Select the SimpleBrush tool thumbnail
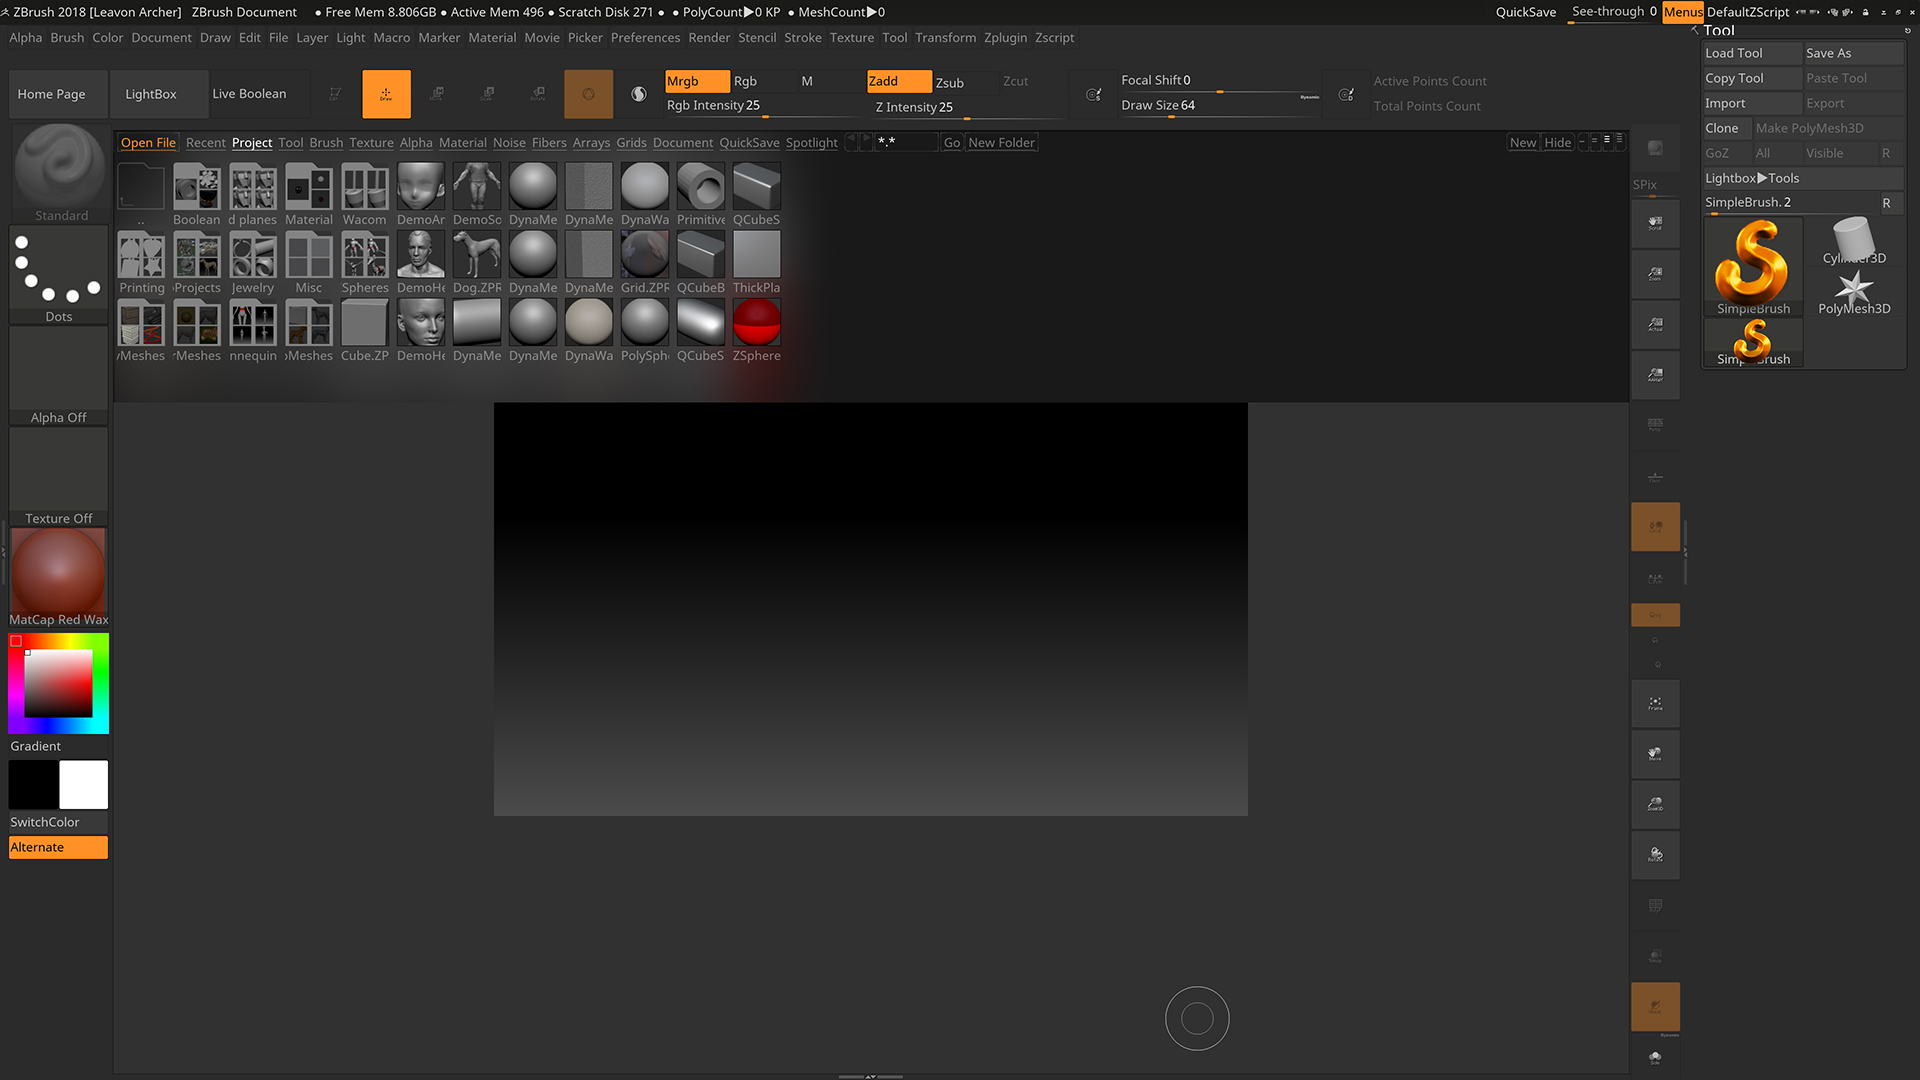This screenshot has height=1080, width=1920. [x=1753, y=267]
